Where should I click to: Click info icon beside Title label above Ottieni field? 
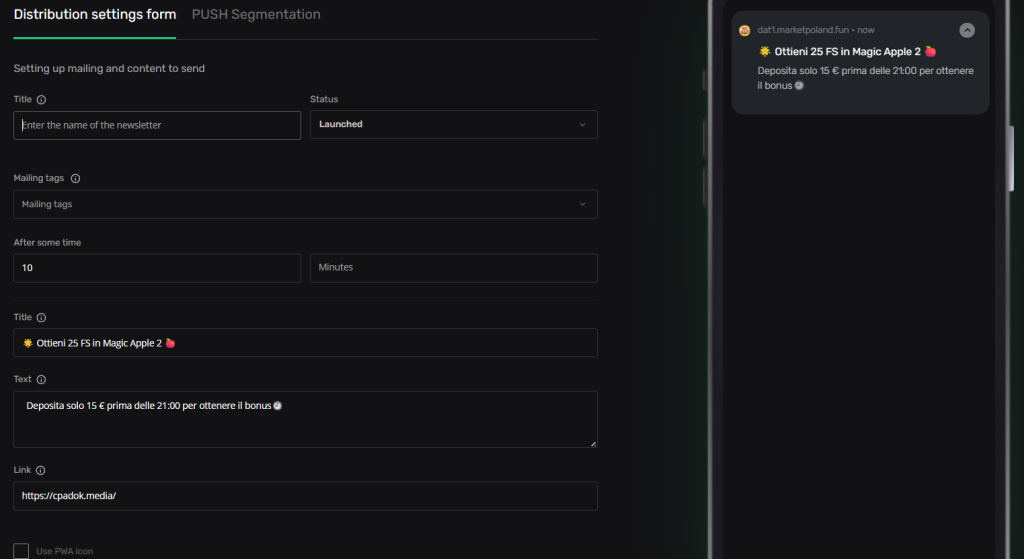[41, 317]
